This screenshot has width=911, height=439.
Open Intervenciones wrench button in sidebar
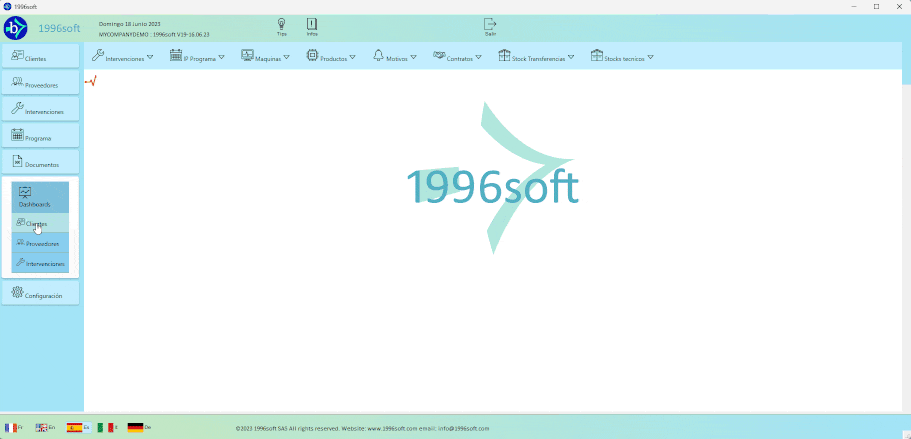point(40,109)
